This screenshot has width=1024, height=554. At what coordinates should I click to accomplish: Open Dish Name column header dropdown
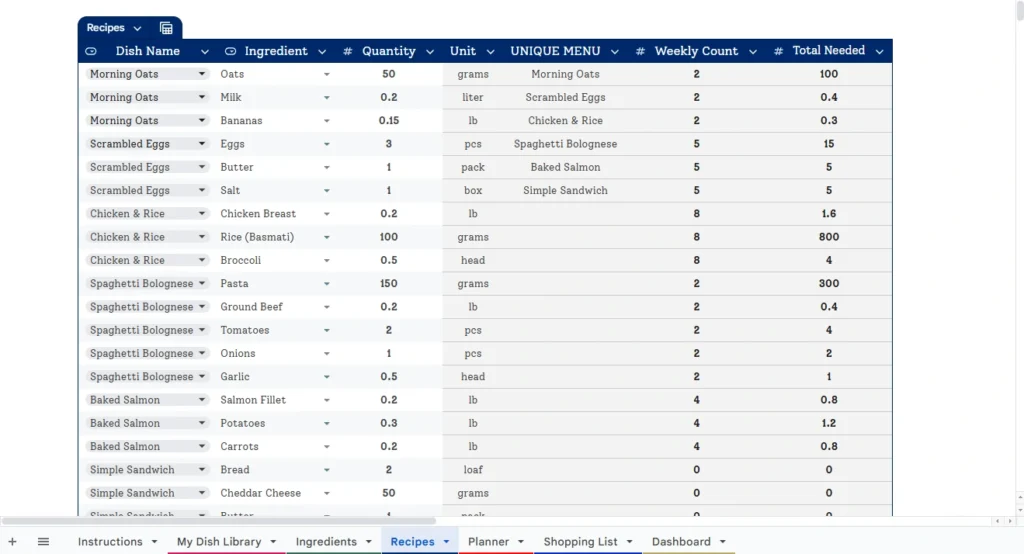click(x=204, y=52)
